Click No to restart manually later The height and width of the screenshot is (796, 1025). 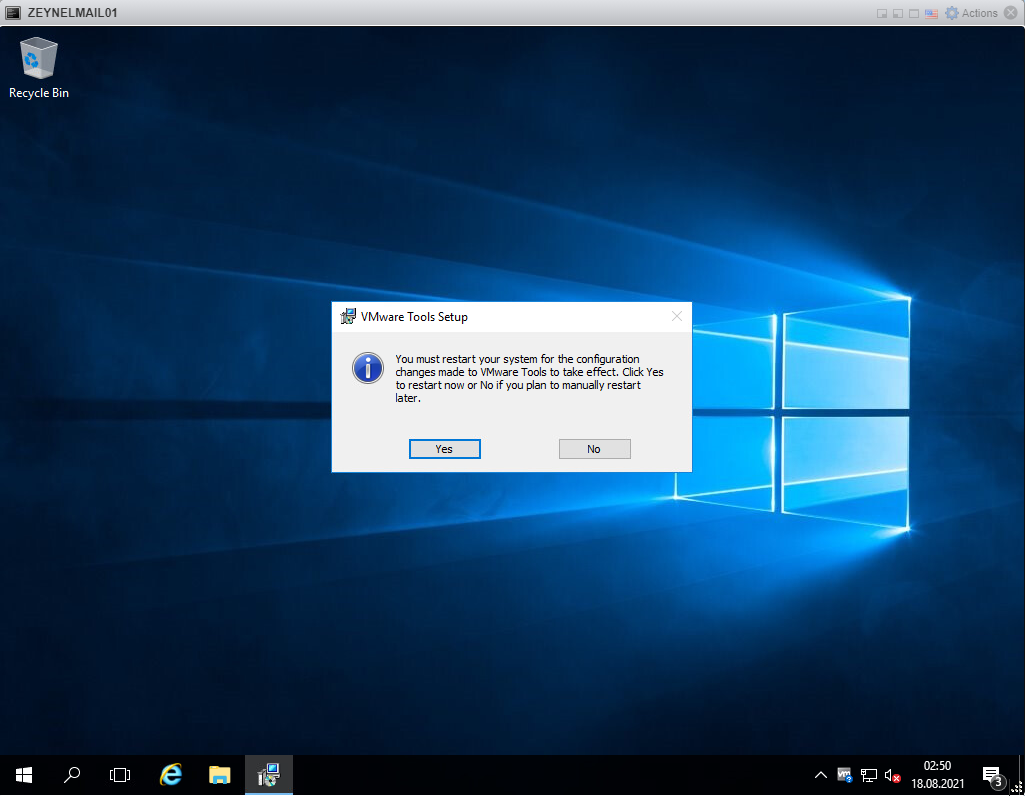[594, 449]
